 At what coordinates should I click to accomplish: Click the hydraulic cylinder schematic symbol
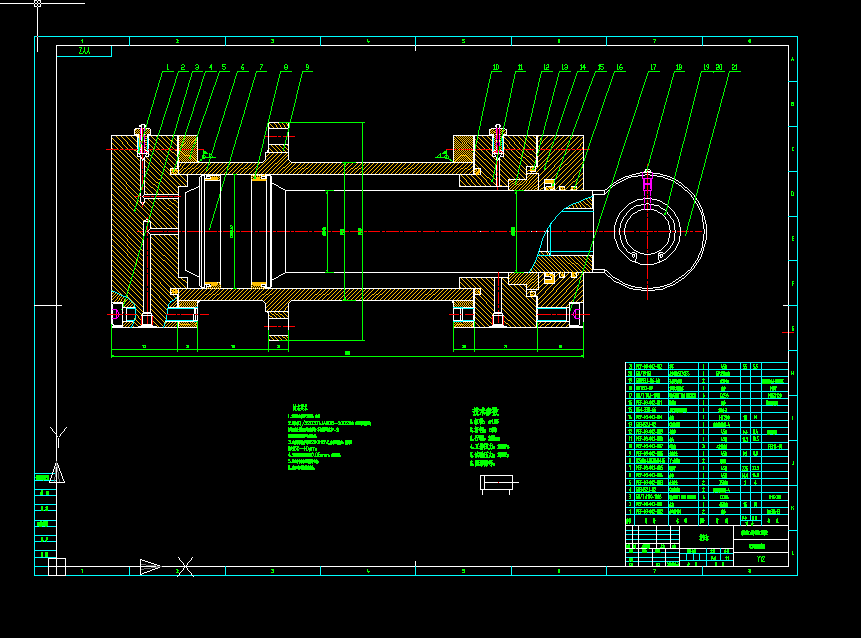(x=499, y=484)
